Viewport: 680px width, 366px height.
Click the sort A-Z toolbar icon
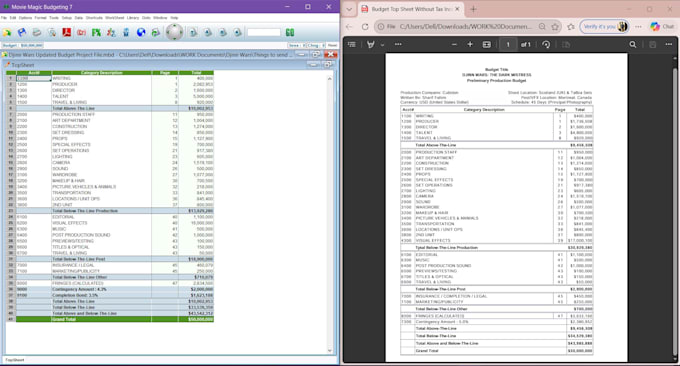(x=111, y=33)
